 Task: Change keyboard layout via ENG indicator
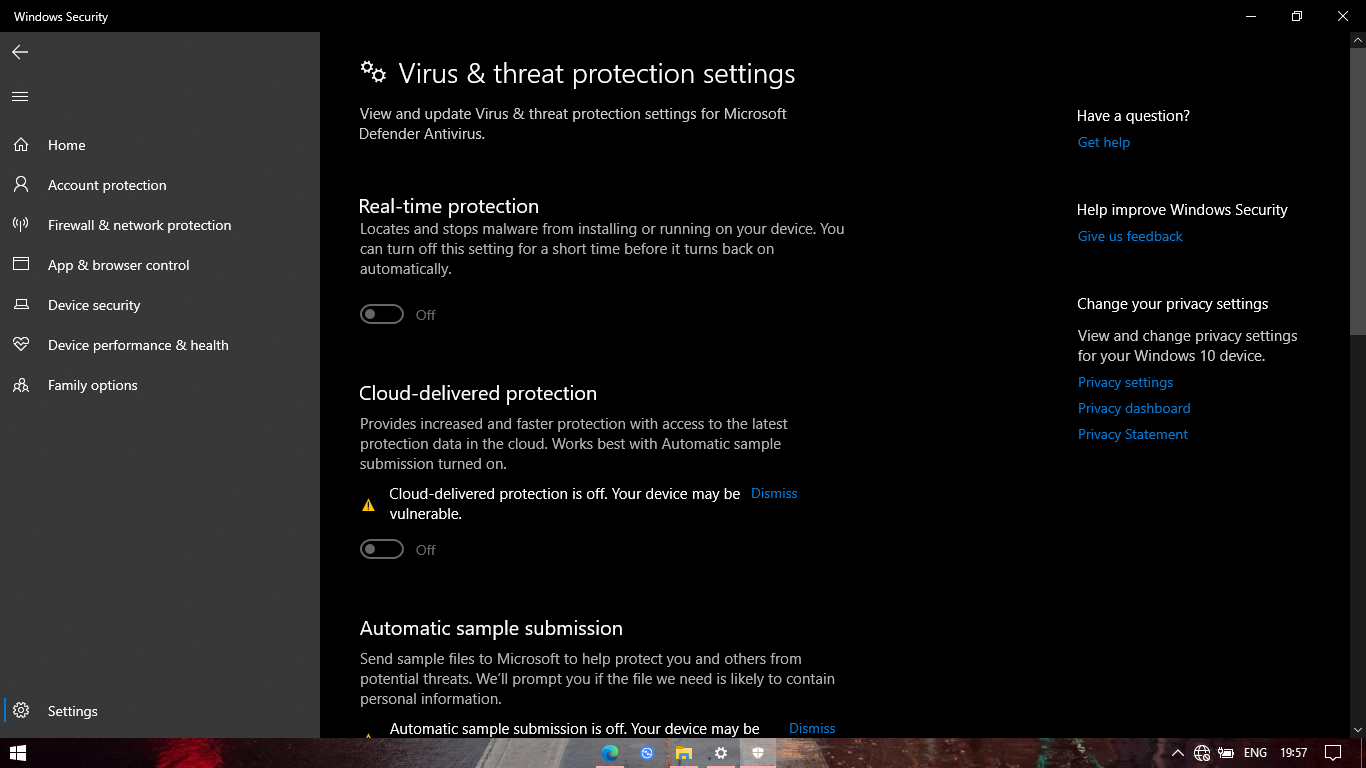point(1257,753)
